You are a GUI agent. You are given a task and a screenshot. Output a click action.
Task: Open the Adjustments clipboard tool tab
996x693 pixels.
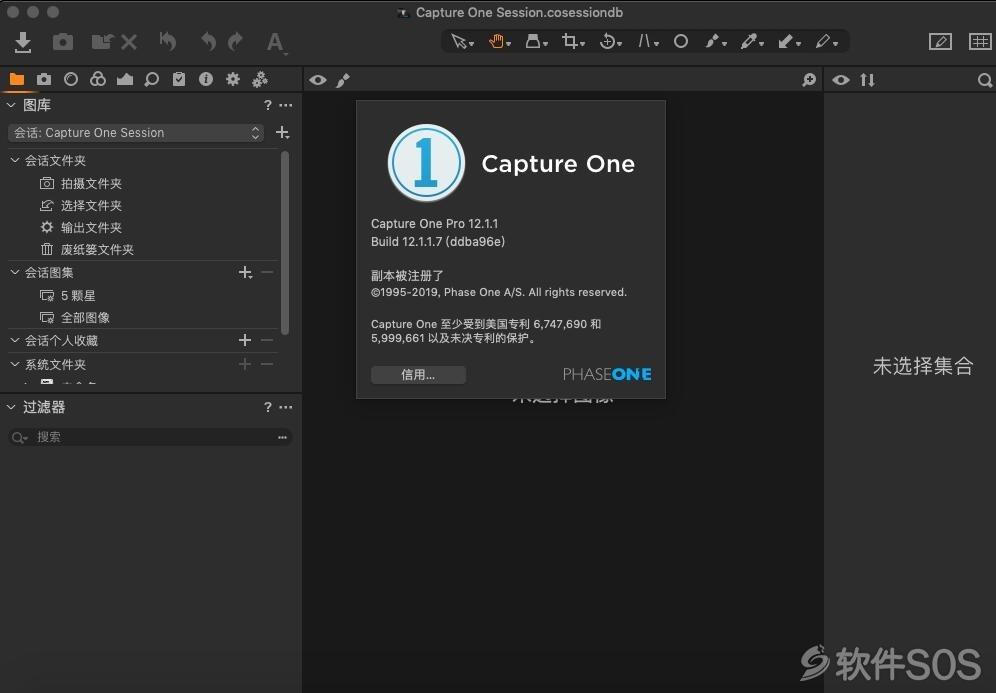pos(179,79)
